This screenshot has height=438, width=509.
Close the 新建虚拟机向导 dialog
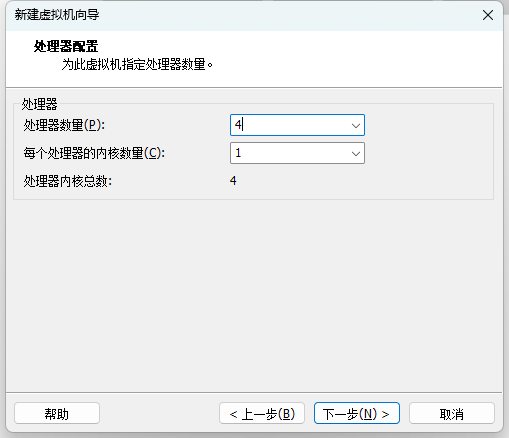488,15
